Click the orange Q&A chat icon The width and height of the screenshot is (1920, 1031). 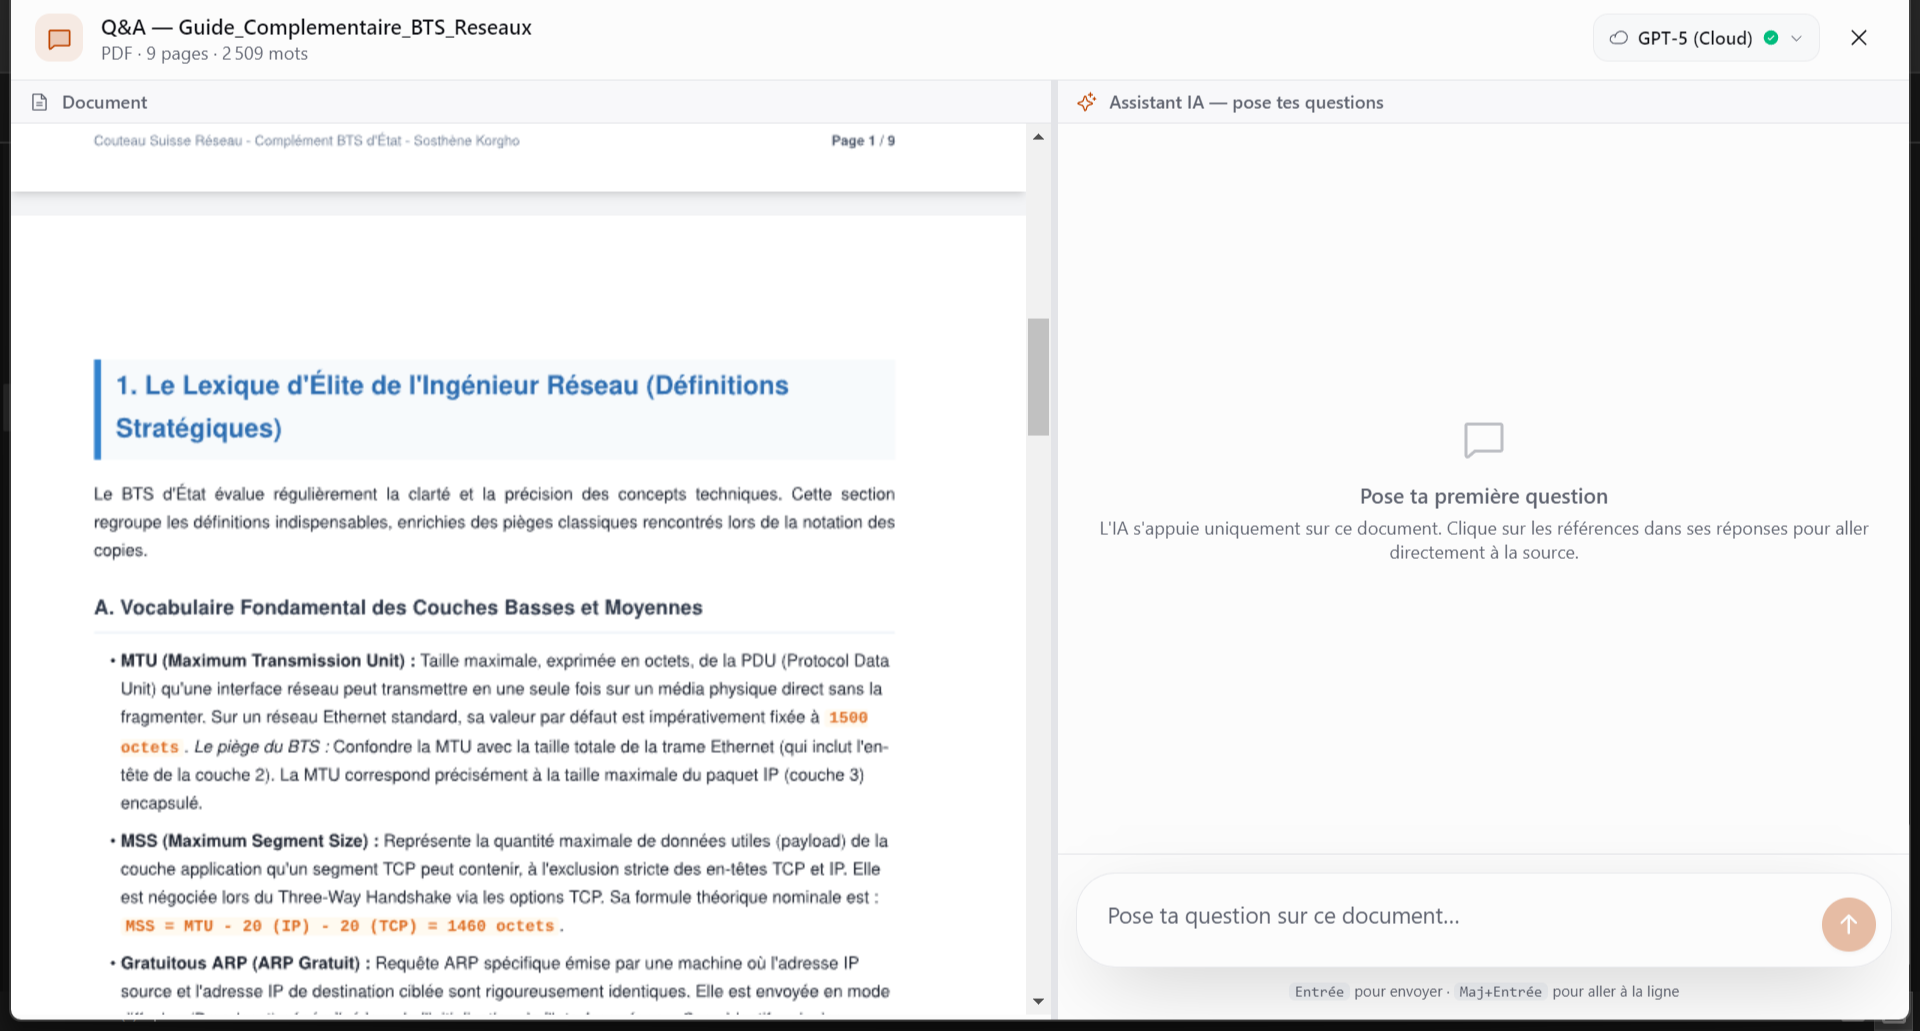pos(59,39)
